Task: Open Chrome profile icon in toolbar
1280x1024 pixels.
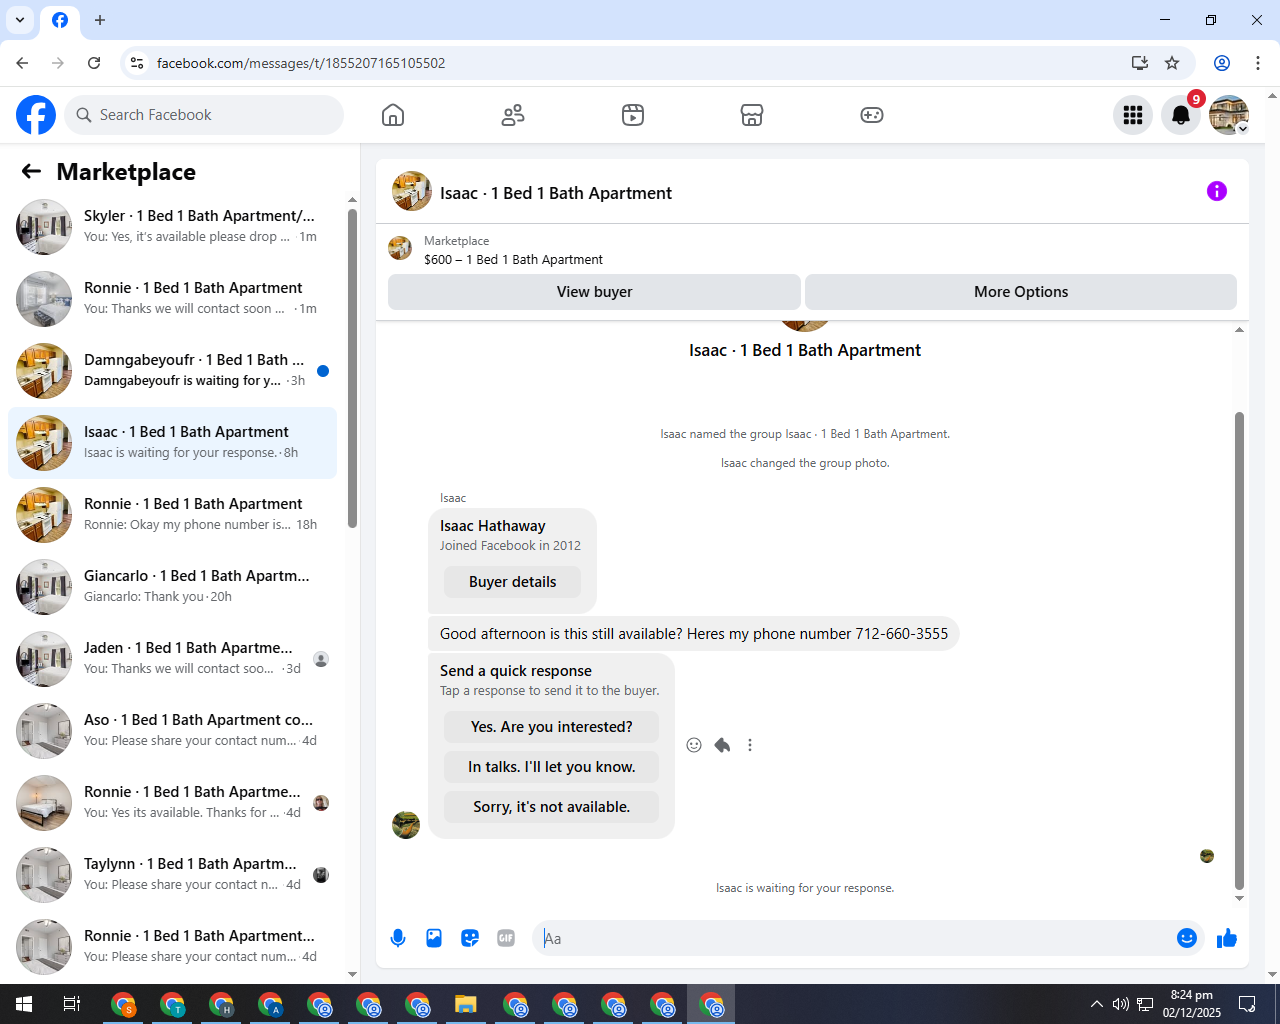Action: point(1222,63)
